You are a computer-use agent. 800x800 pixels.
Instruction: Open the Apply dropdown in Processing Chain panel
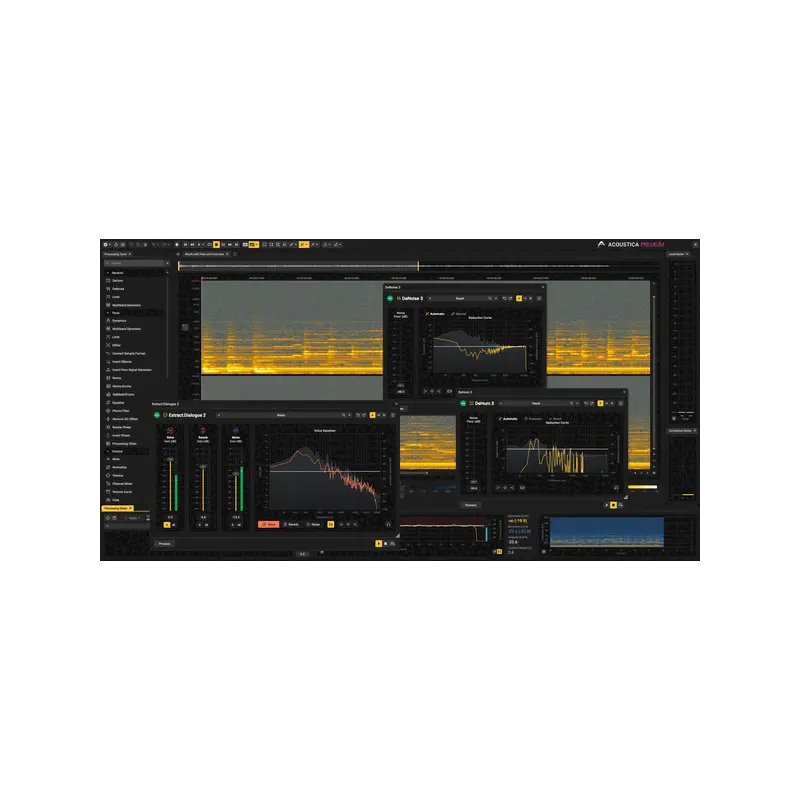133,518
